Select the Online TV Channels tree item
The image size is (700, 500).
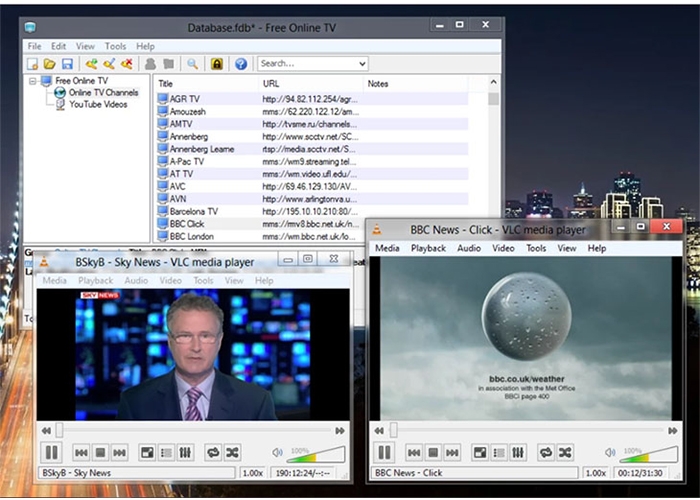(103, 92)
